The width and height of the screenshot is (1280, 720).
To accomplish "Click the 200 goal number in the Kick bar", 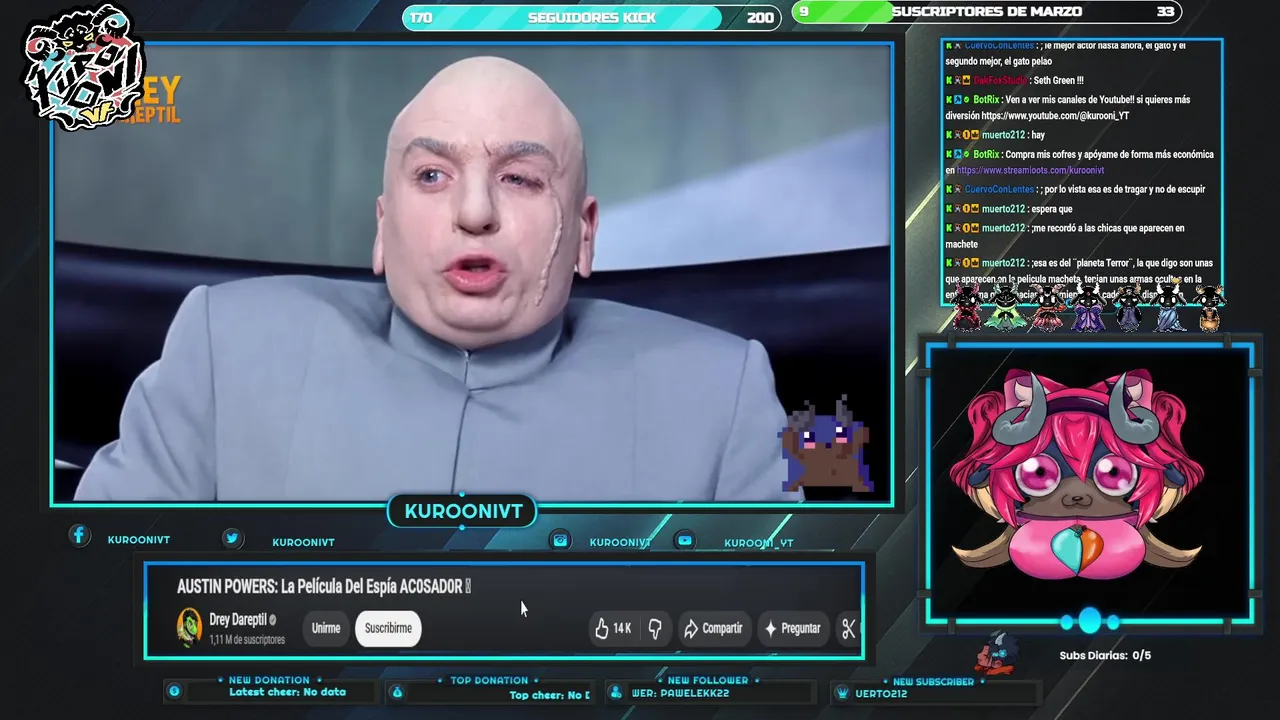I will point(760,17).
